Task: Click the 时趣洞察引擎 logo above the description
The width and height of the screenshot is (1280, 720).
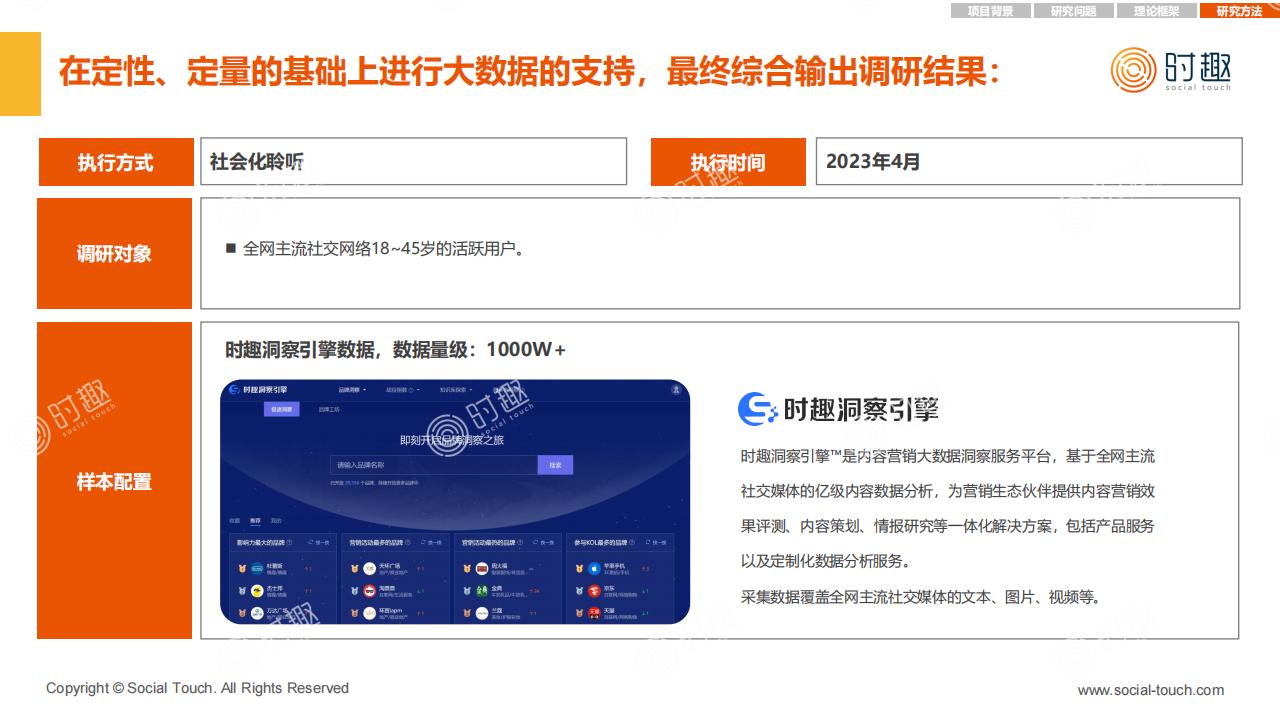Action: (x=838, y=408)
